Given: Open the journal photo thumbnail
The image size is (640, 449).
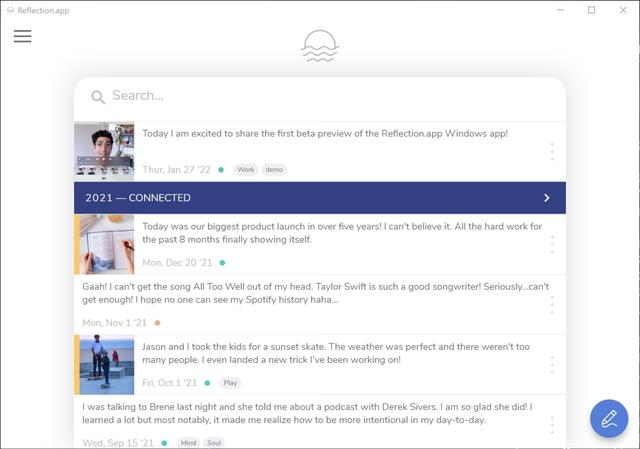Looking at the screenshot, I should point(107,244).
